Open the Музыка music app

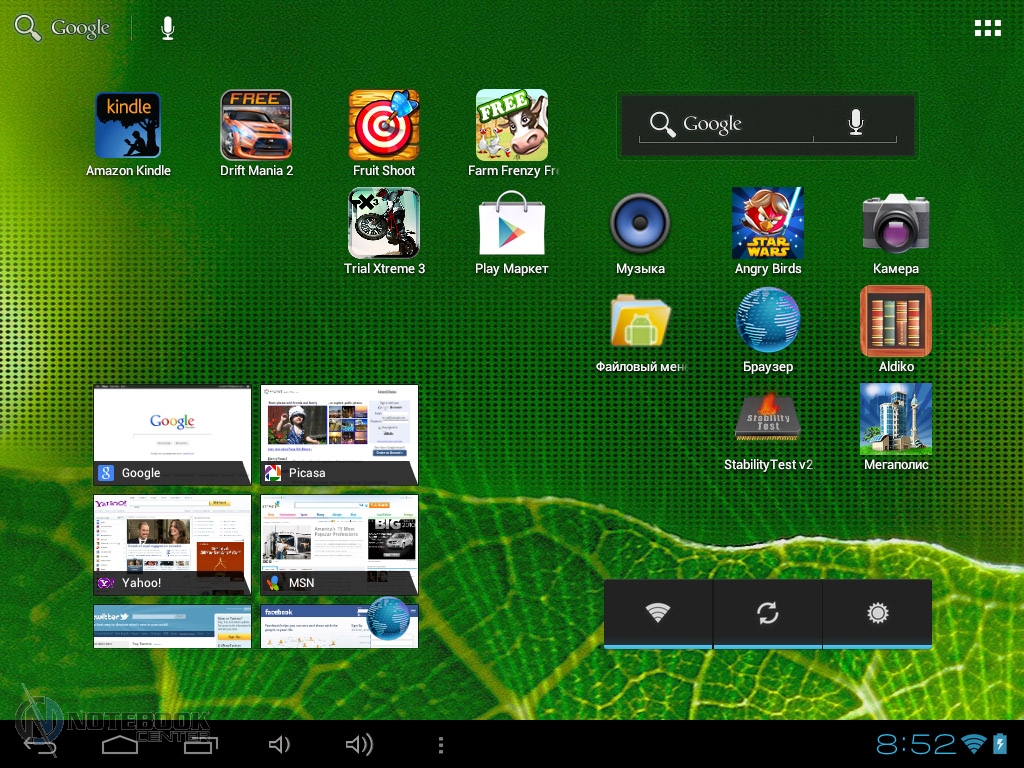pyautogui.click(x=640, y=224)
